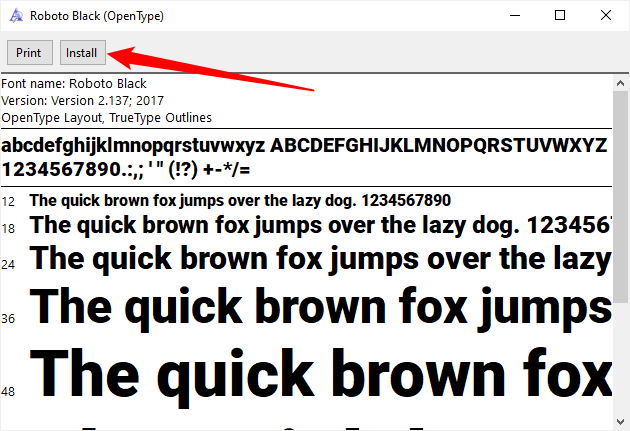This screenshot has height=431, width=630.
Task: Click the "Font name: Roboto Black" line
Action: pos(74,84)
